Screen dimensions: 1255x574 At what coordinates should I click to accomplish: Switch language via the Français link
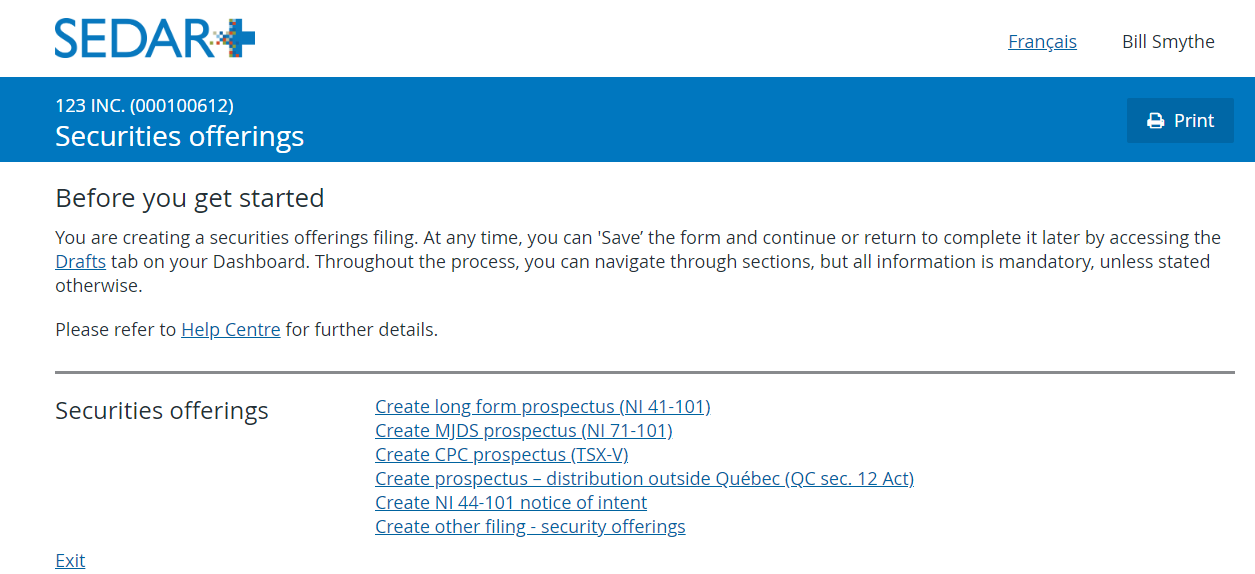1042,42
